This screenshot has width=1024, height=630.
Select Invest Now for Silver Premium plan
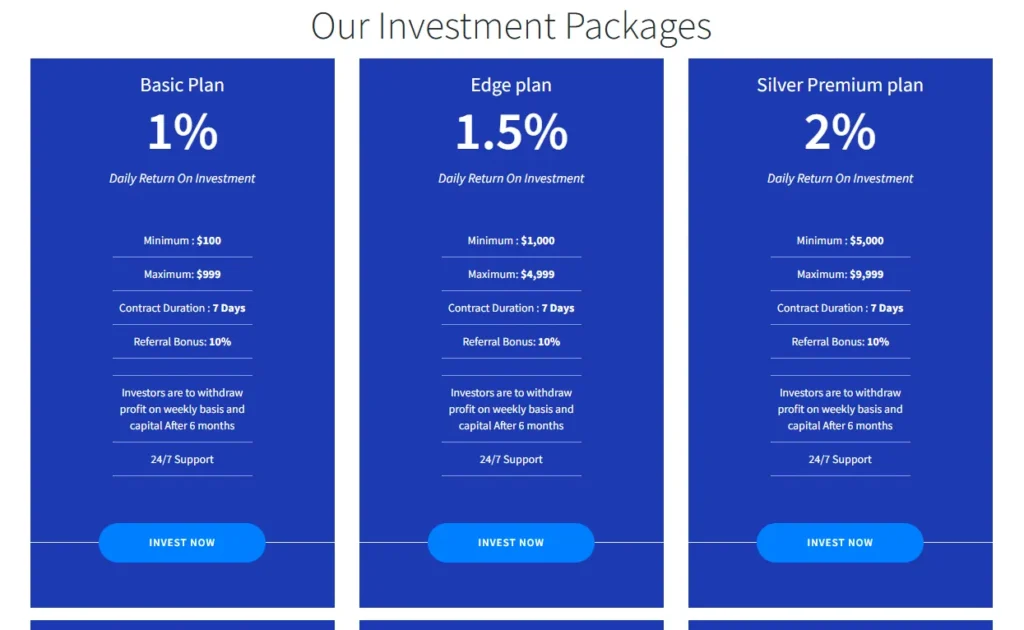click(x=840, y=542)
